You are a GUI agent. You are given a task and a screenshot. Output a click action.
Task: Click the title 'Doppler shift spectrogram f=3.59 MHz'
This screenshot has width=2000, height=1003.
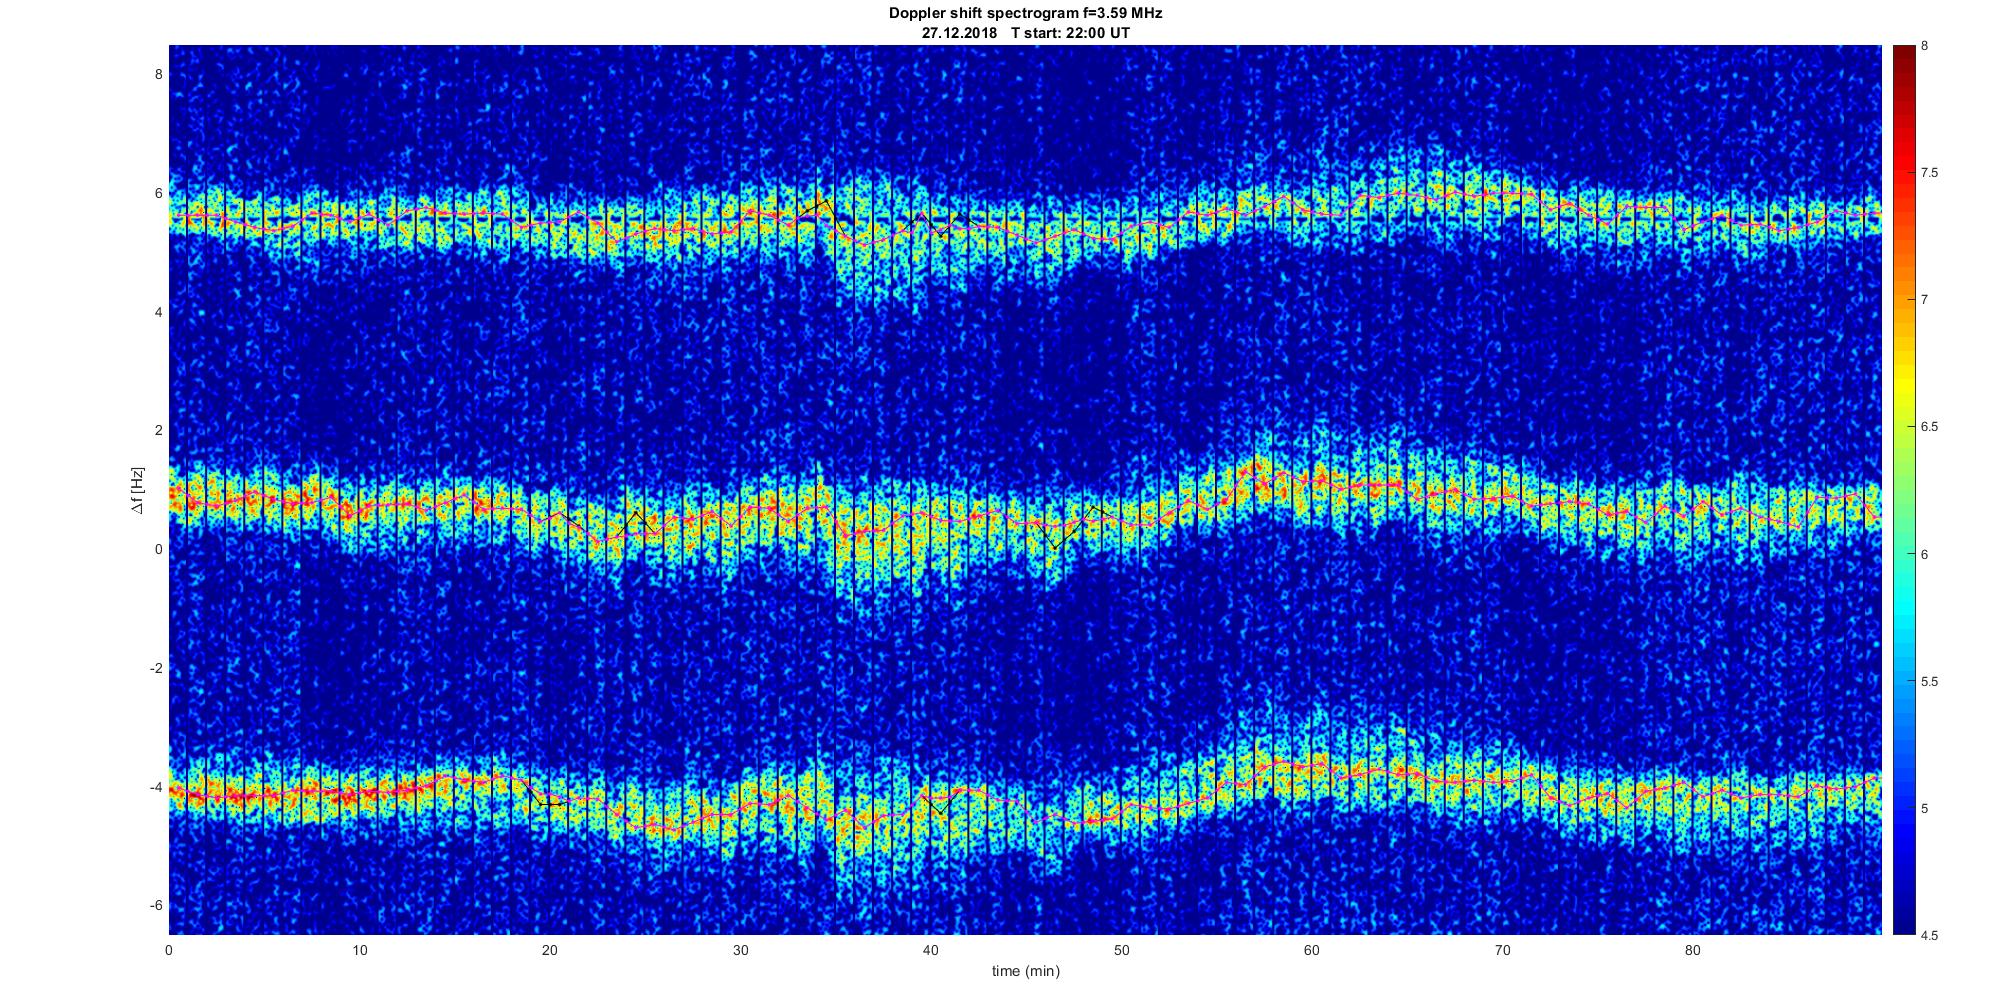[x=1026, y=13]
